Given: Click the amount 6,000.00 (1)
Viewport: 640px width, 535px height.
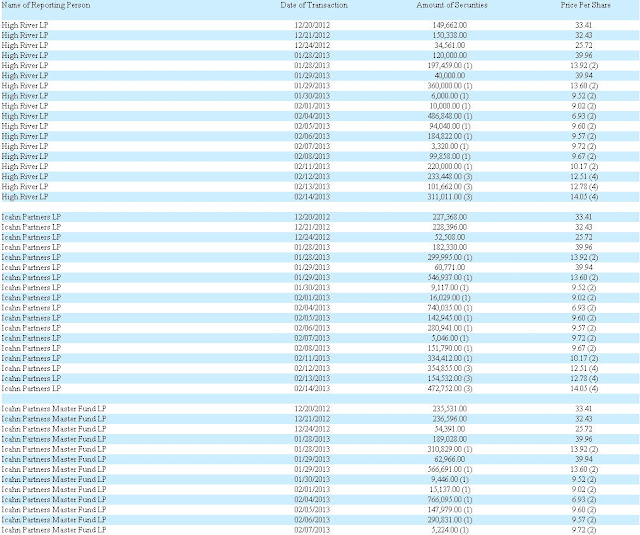Looking at the screenshot, I should tap(450, 96).
